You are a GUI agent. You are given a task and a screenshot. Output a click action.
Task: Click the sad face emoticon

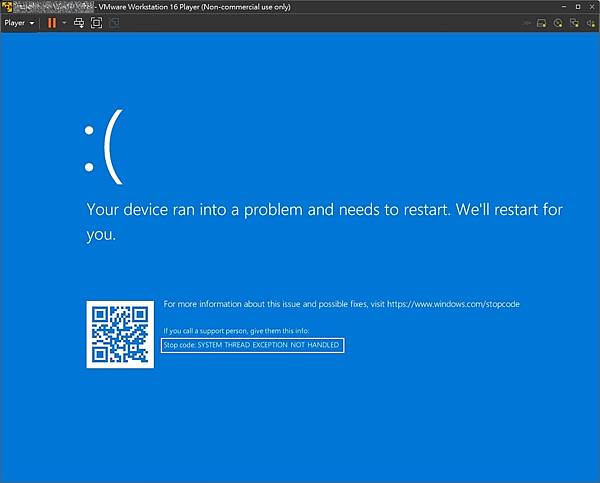click(x=104, y=147)
